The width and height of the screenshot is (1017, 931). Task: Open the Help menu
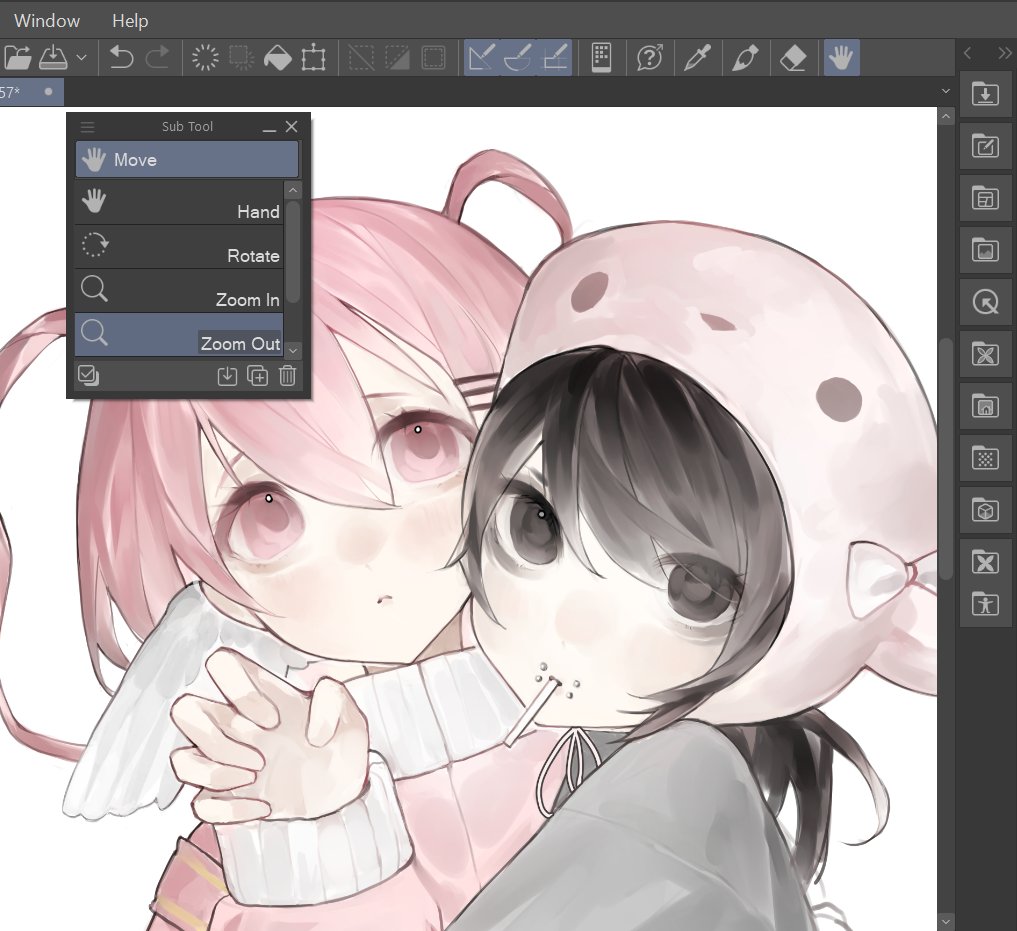coord(130,21)
